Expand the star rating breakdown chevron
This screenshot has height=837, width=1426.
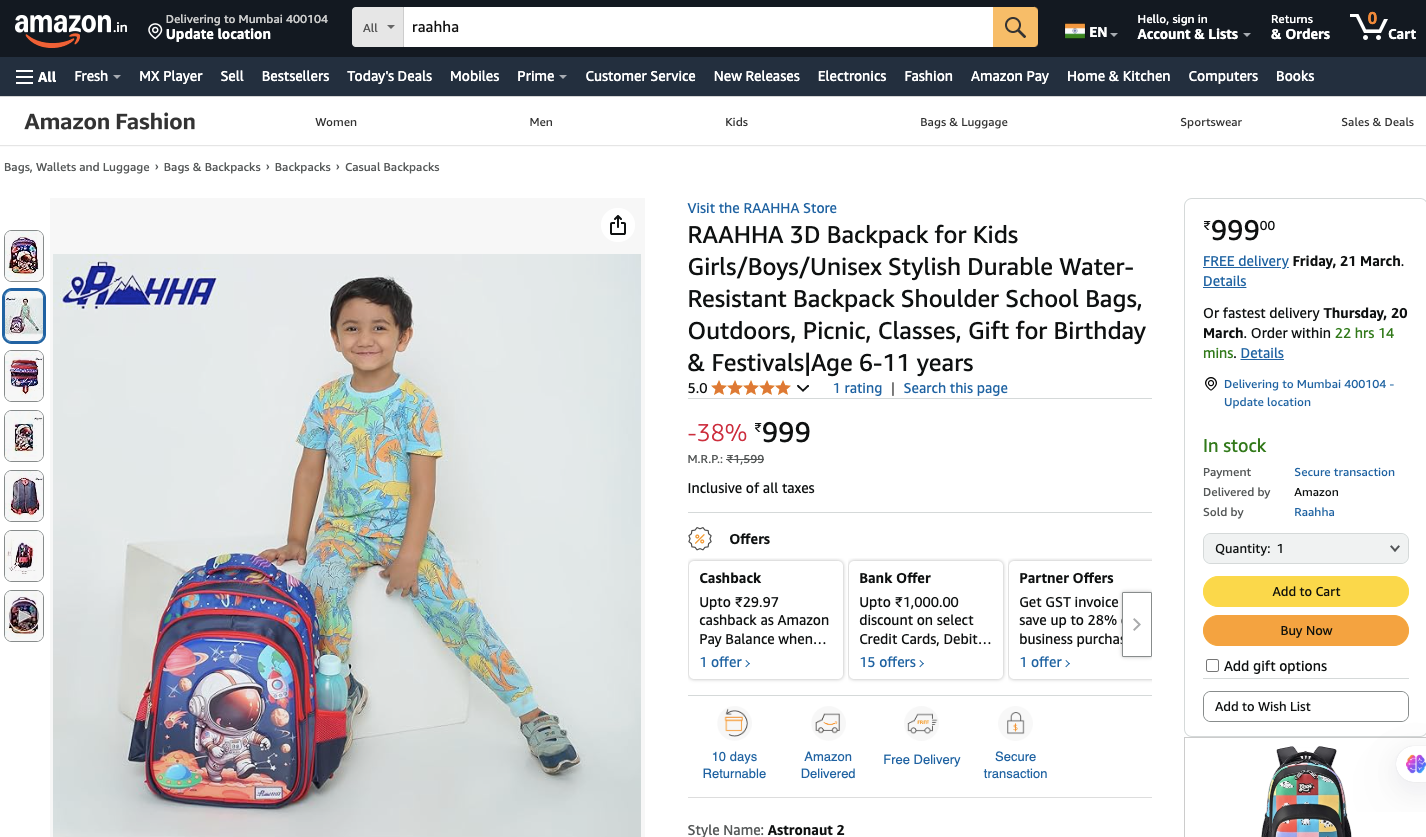coord(803,389)
